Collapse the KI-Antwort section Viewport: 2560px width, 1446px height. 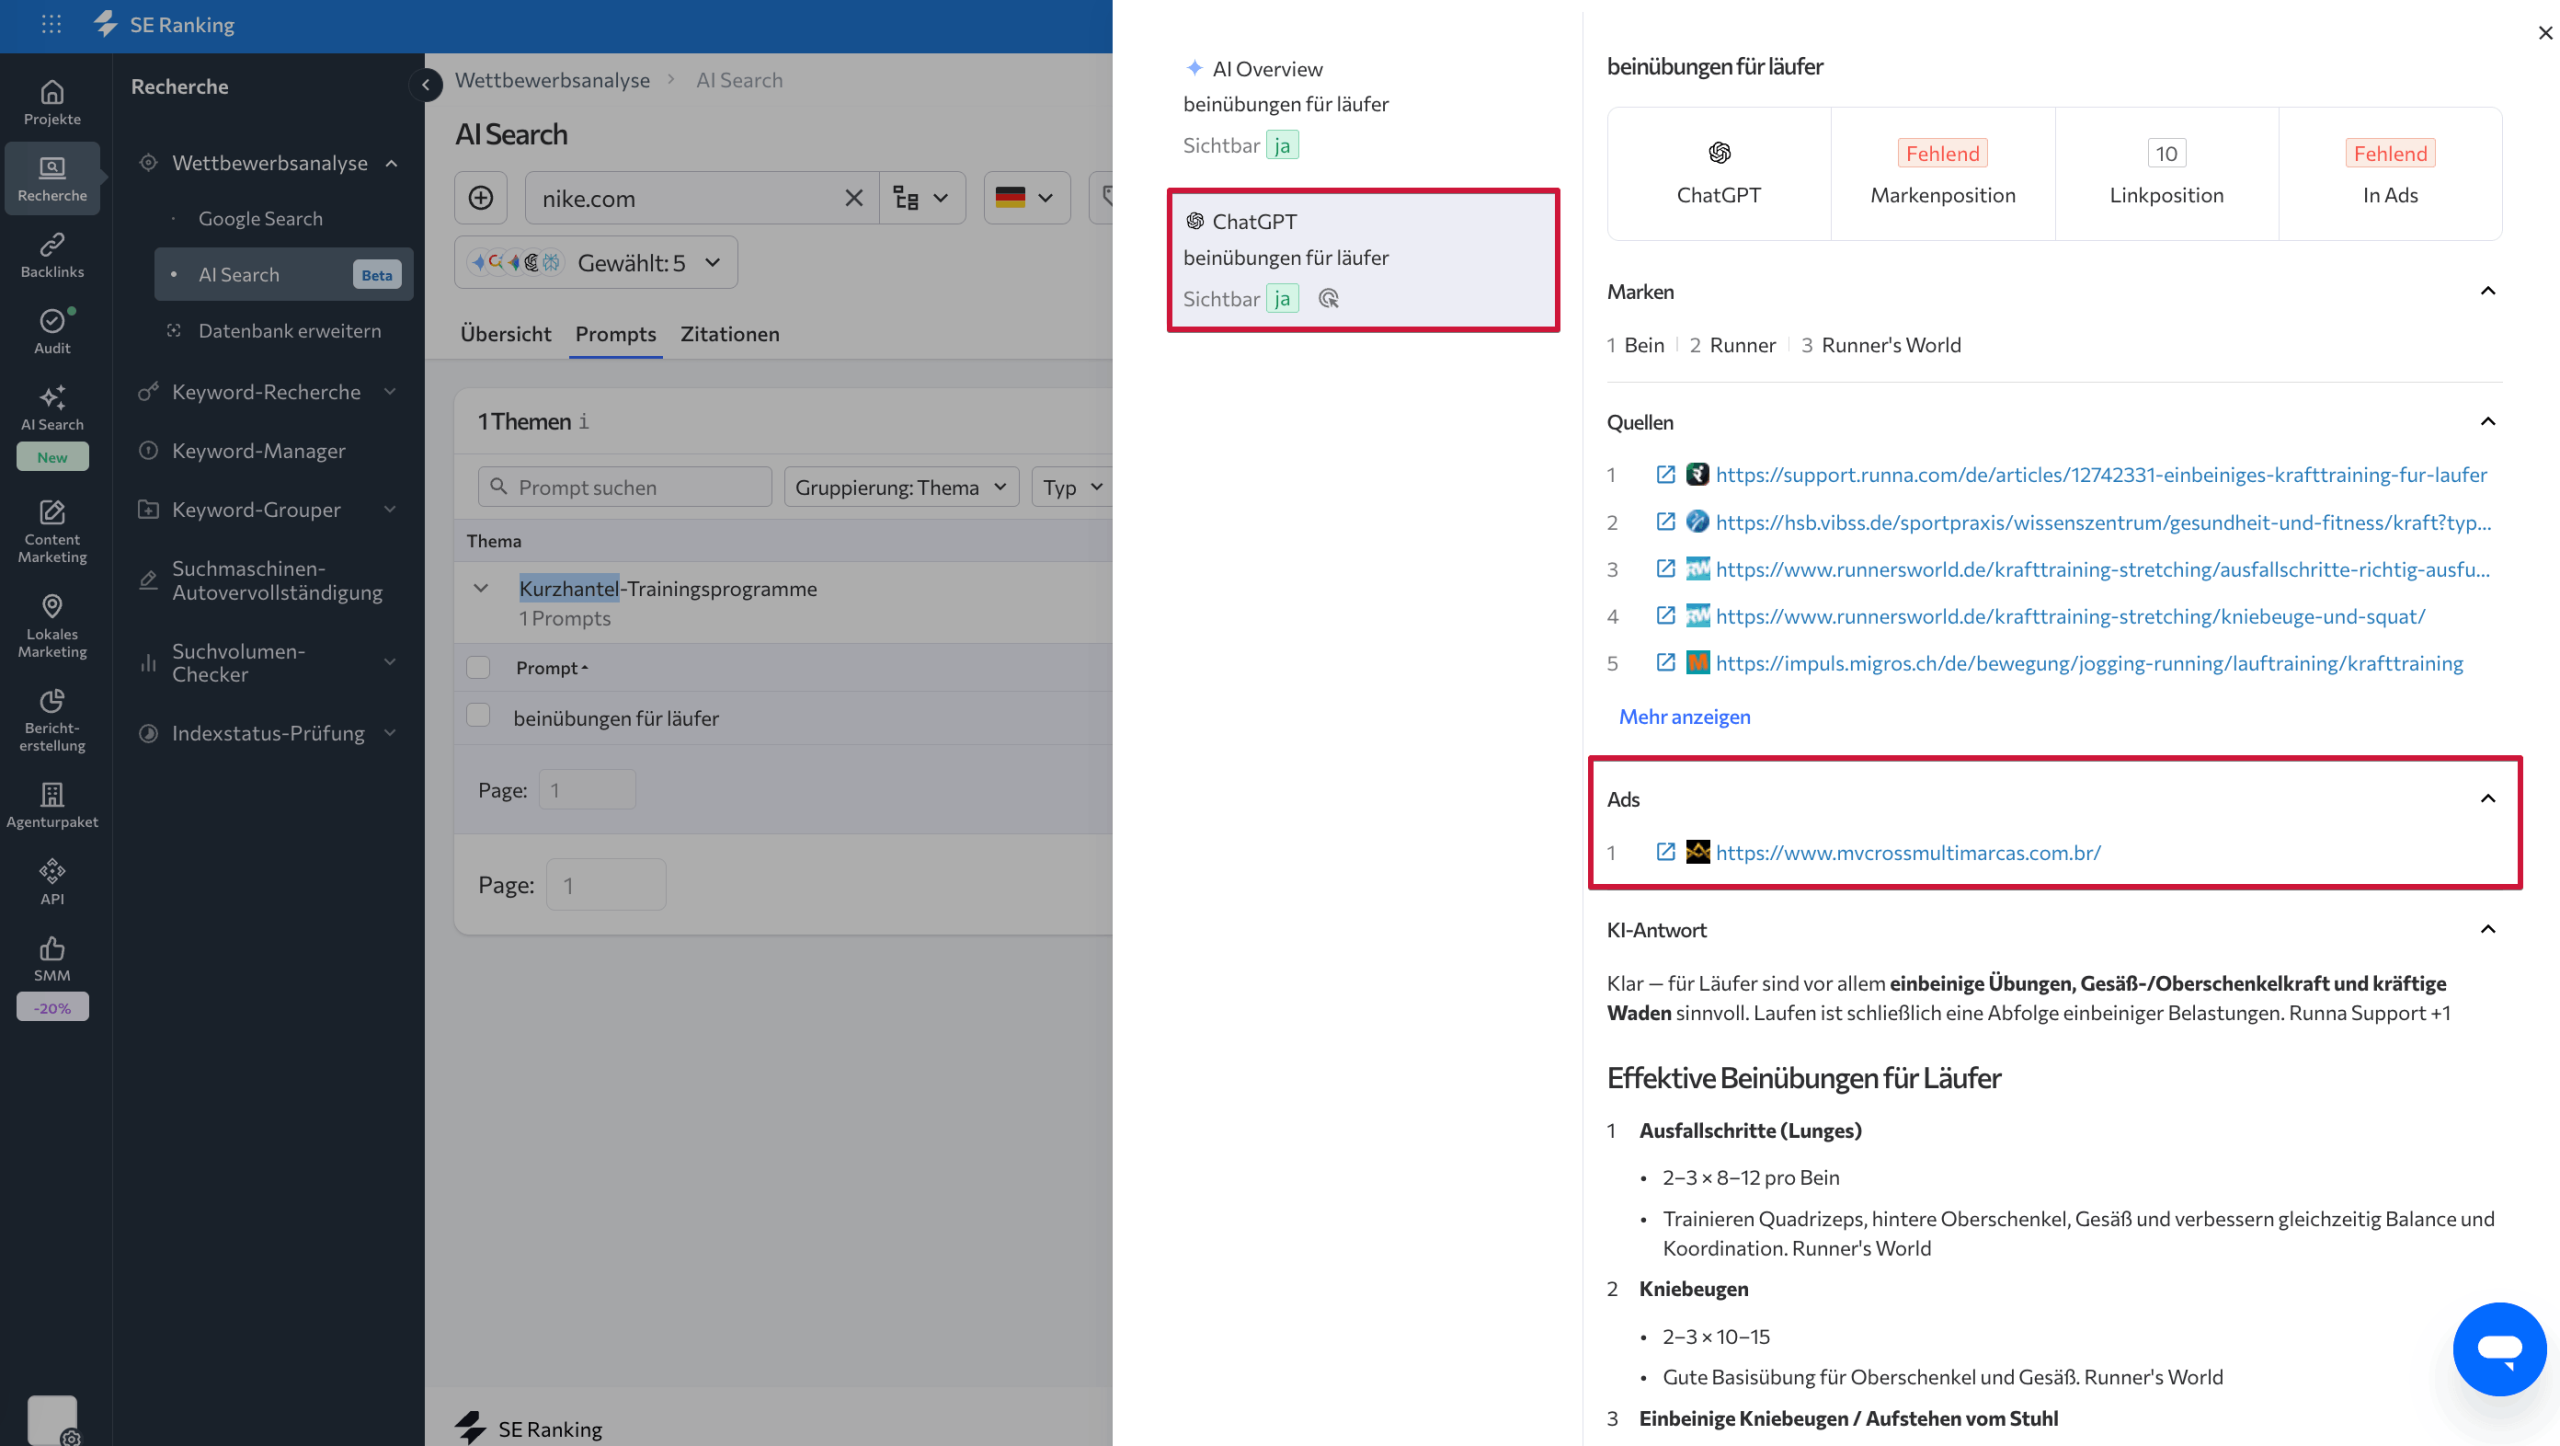pyautogui.click(x=2488, y=929)
